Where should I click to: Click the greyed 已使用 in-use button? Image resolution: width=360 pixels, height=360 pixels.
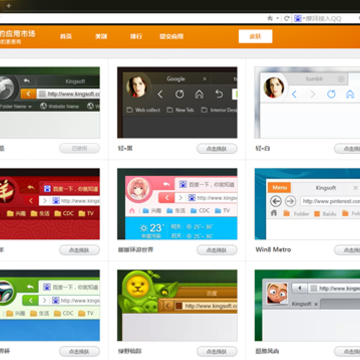pos(79,149)
